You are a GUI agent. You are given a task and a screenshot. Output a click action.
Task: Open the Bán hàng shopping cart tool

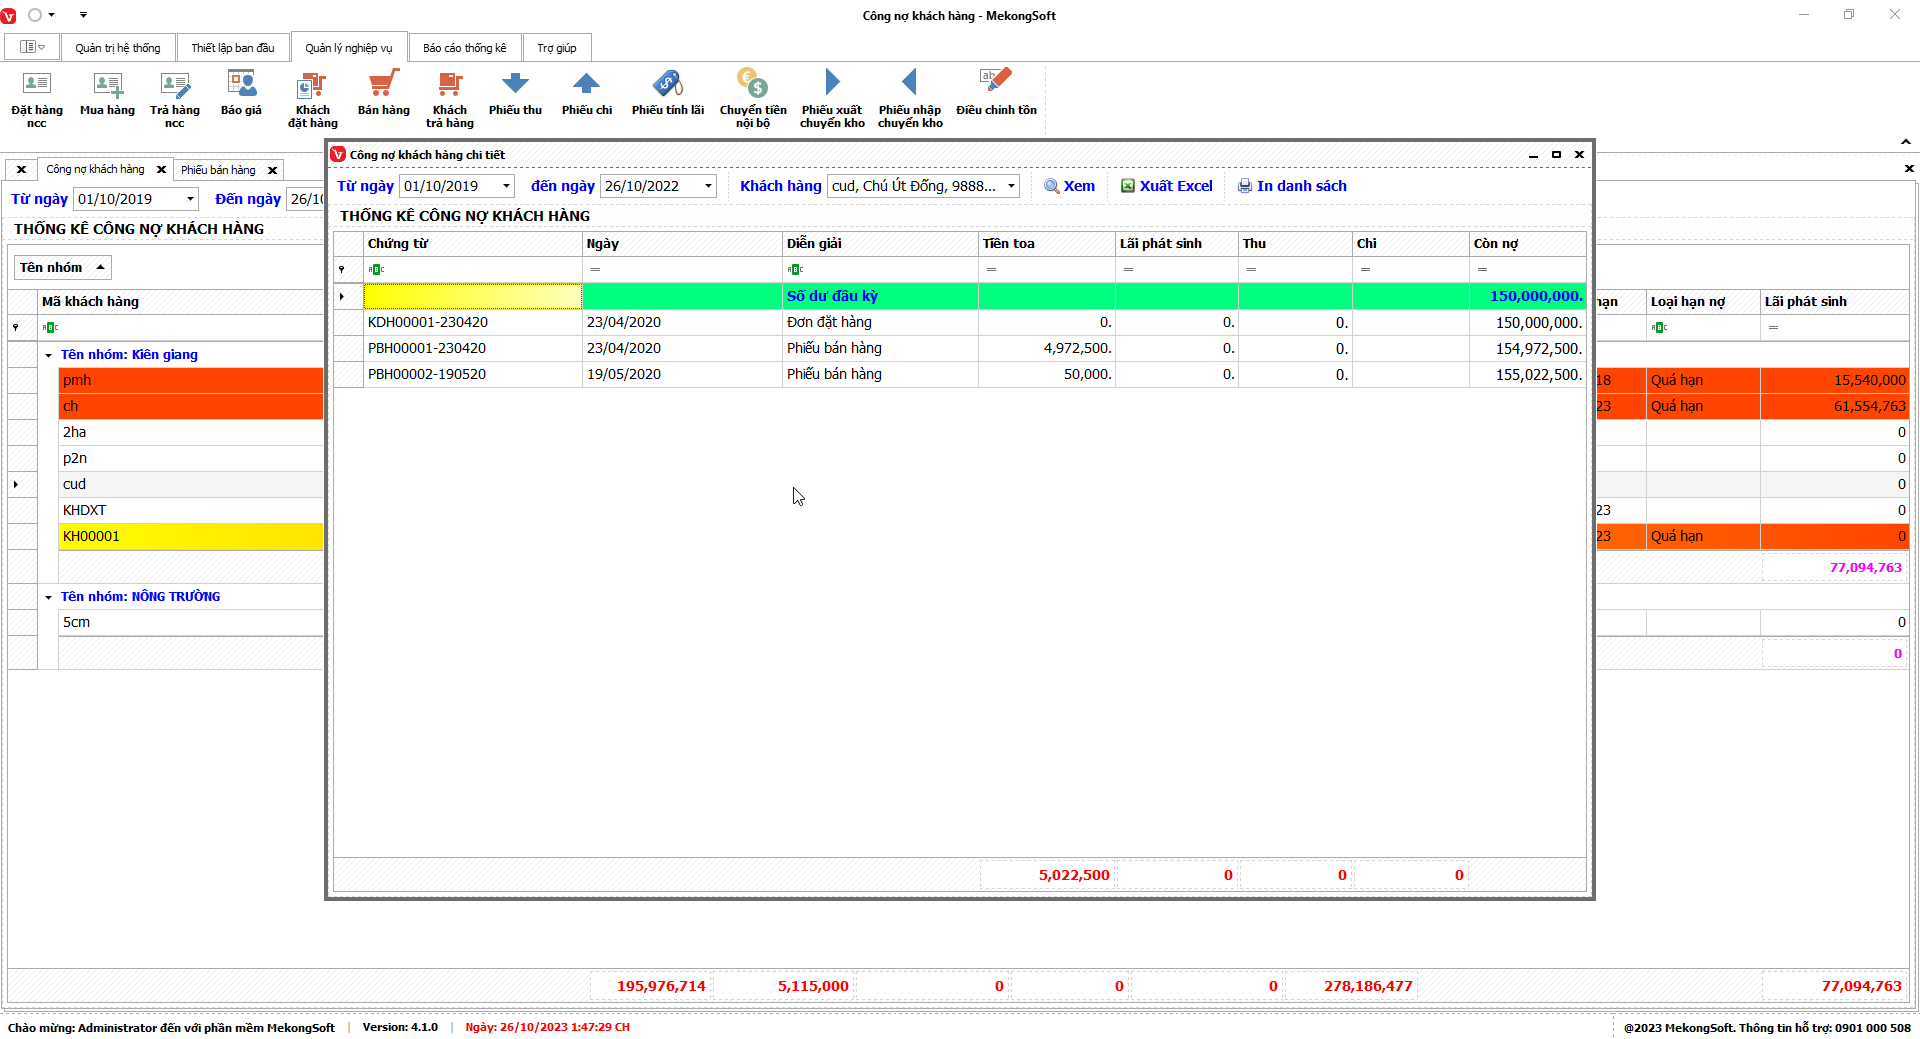coord(383,94)
